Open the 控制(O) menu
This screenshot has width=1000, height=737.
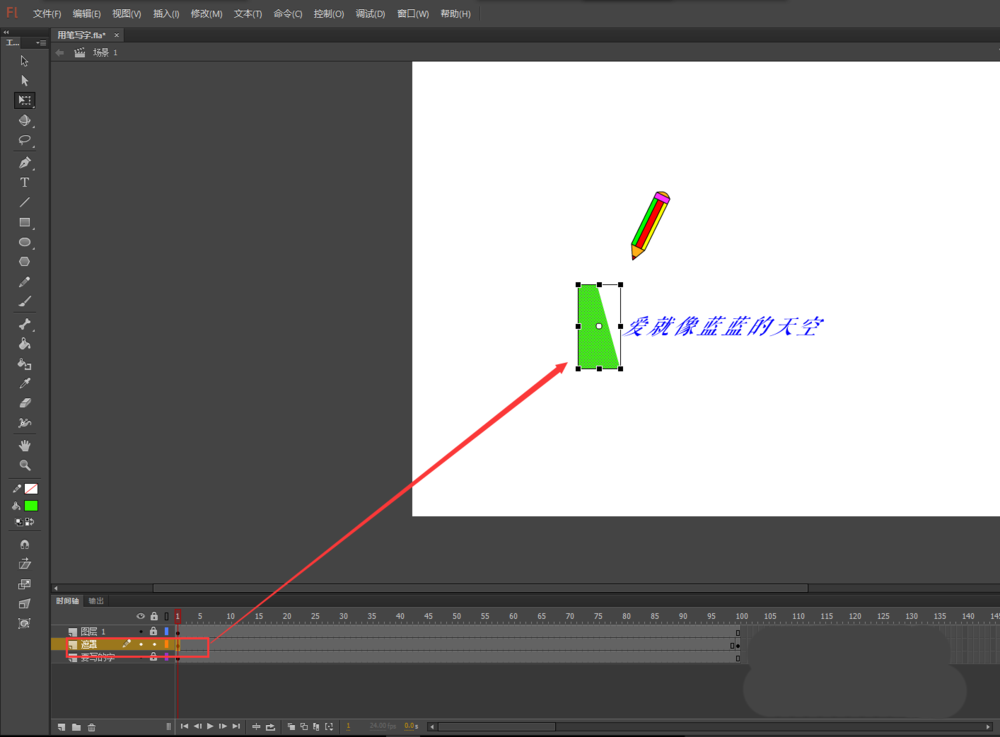[328, 14]
